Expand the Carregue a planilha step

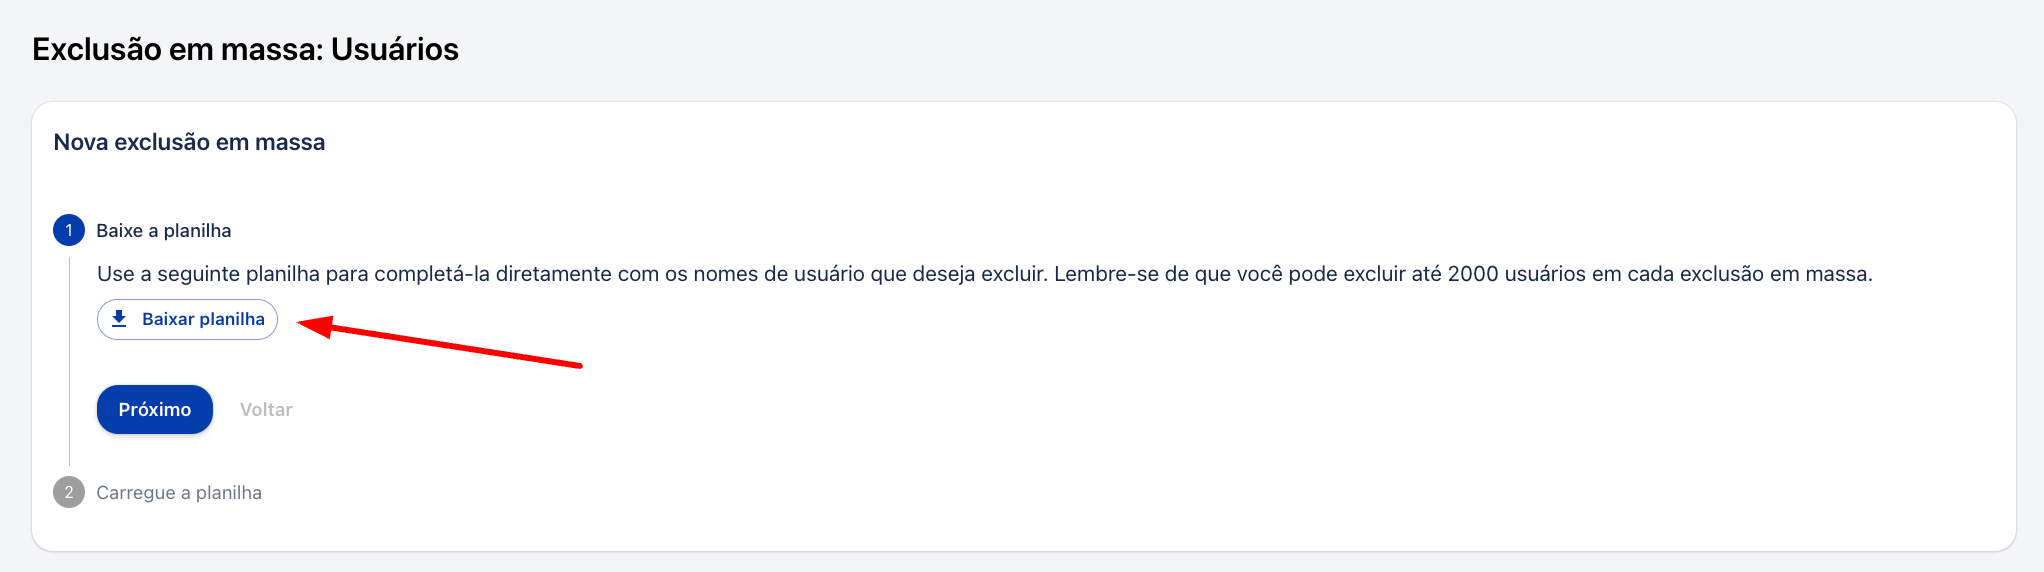tap(179, 492)
